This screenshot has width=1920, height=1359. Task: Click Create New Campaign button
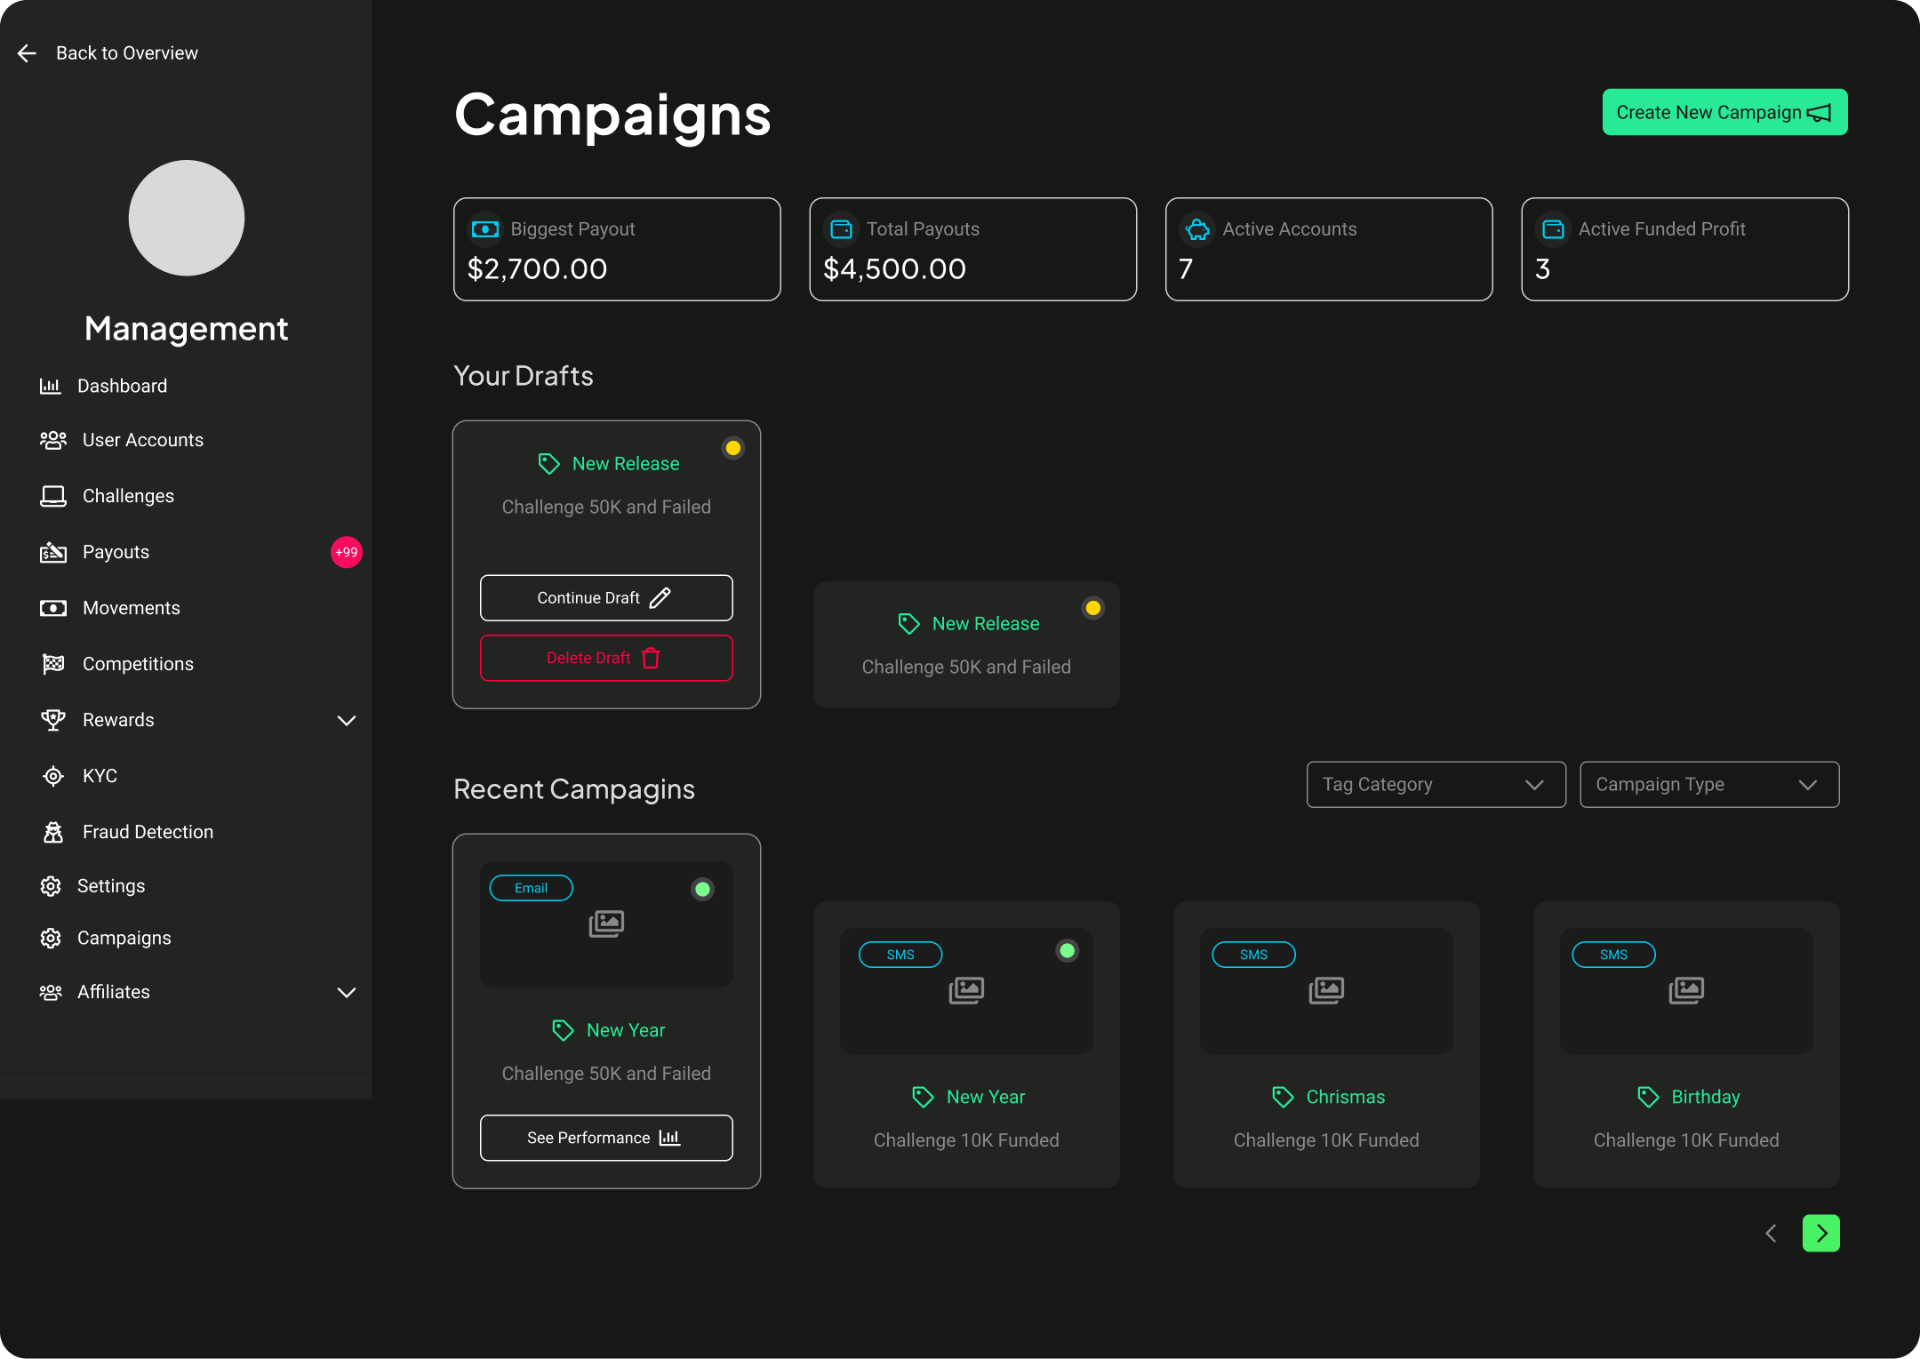click(1725, 112)
